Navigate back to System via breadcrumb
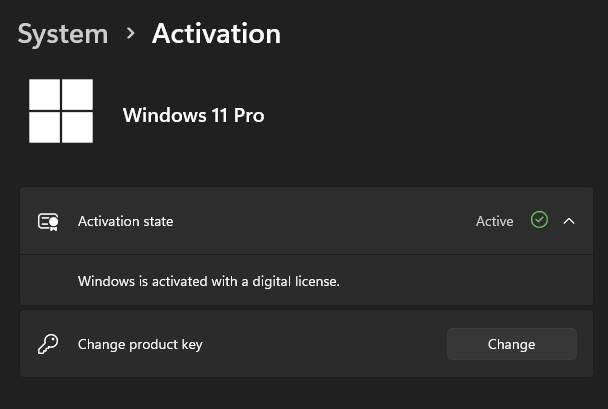 click(62, 34)
